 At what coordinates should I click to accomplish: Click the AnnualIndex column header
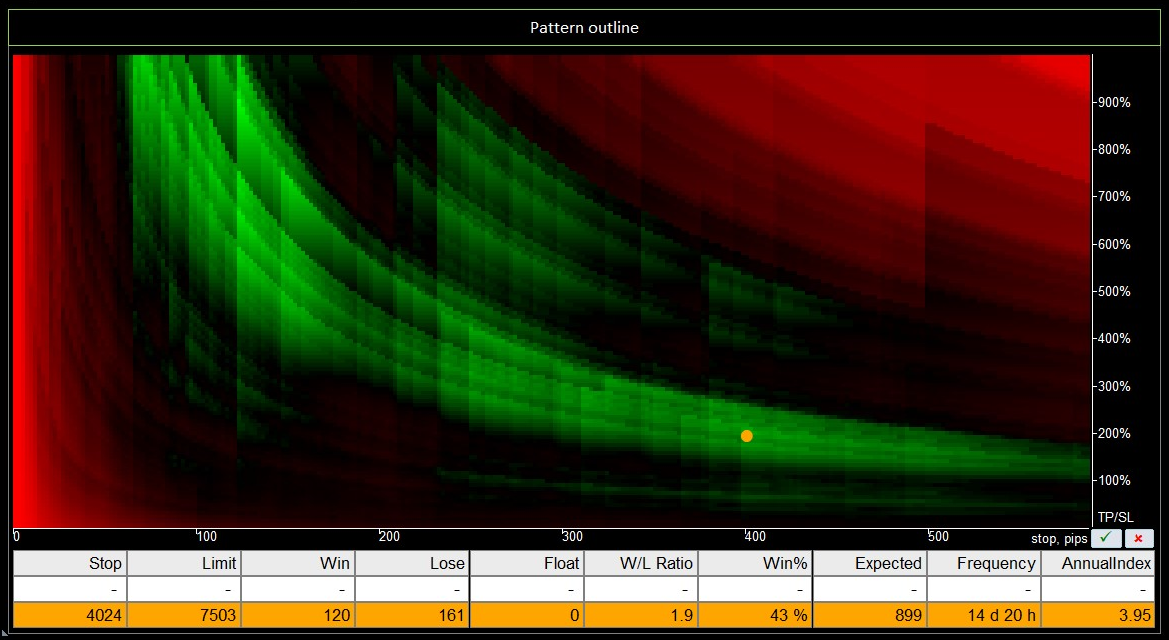[1097, 563]
